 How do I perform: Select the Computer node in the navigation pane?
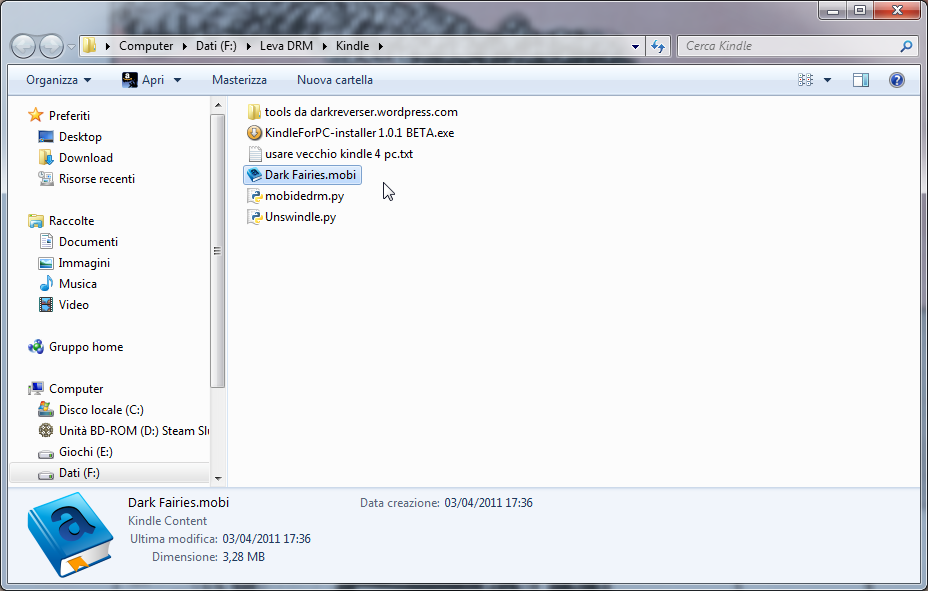coord(76,389)
